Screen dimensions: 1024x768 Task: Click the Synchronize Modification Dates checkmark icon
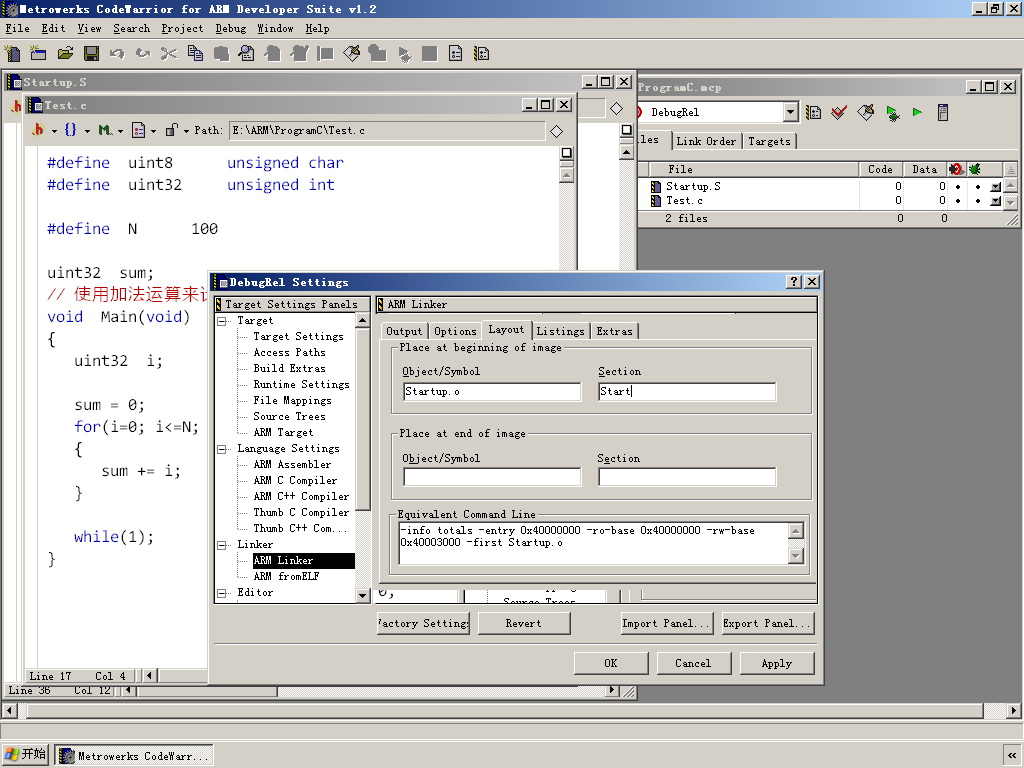point(839,112)
